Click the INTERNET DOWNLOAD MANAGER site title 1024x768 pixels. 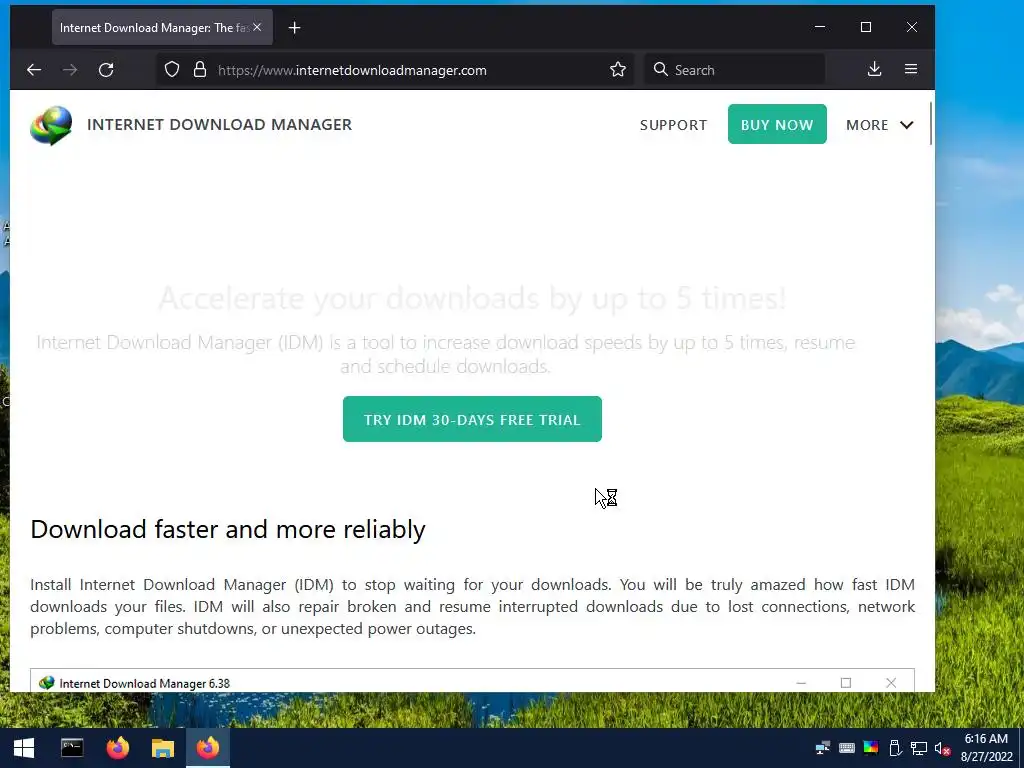pos(219,125)
